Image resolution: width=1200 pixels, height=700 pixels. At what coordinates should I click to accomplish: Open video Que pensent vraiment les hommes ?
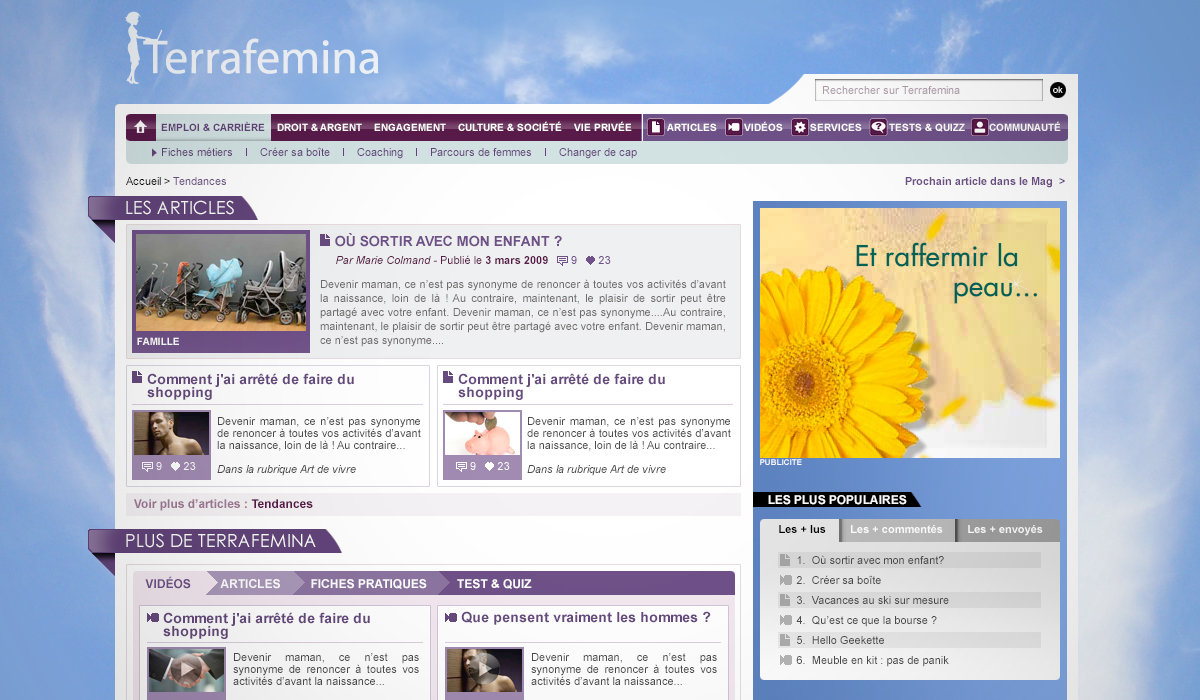[586, 618]
